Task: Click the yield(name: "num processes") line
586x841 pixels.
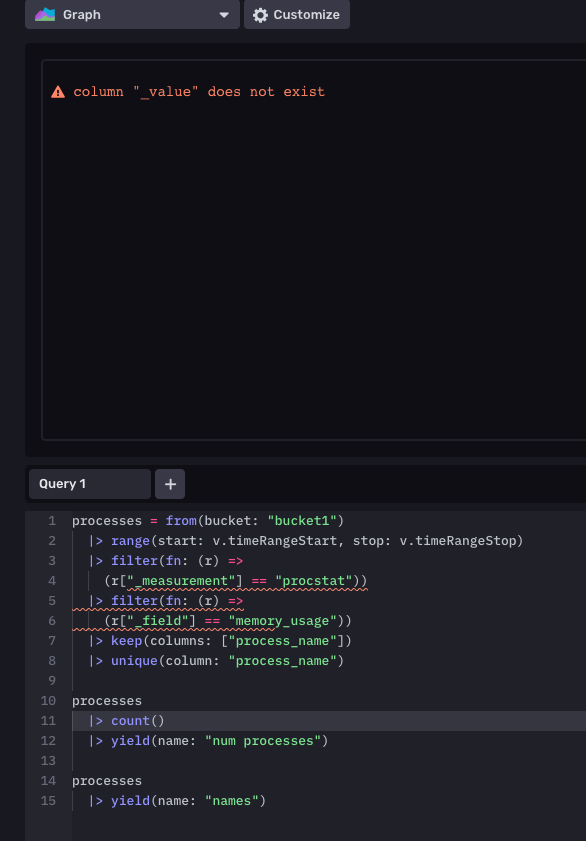Action: point(209,741)
